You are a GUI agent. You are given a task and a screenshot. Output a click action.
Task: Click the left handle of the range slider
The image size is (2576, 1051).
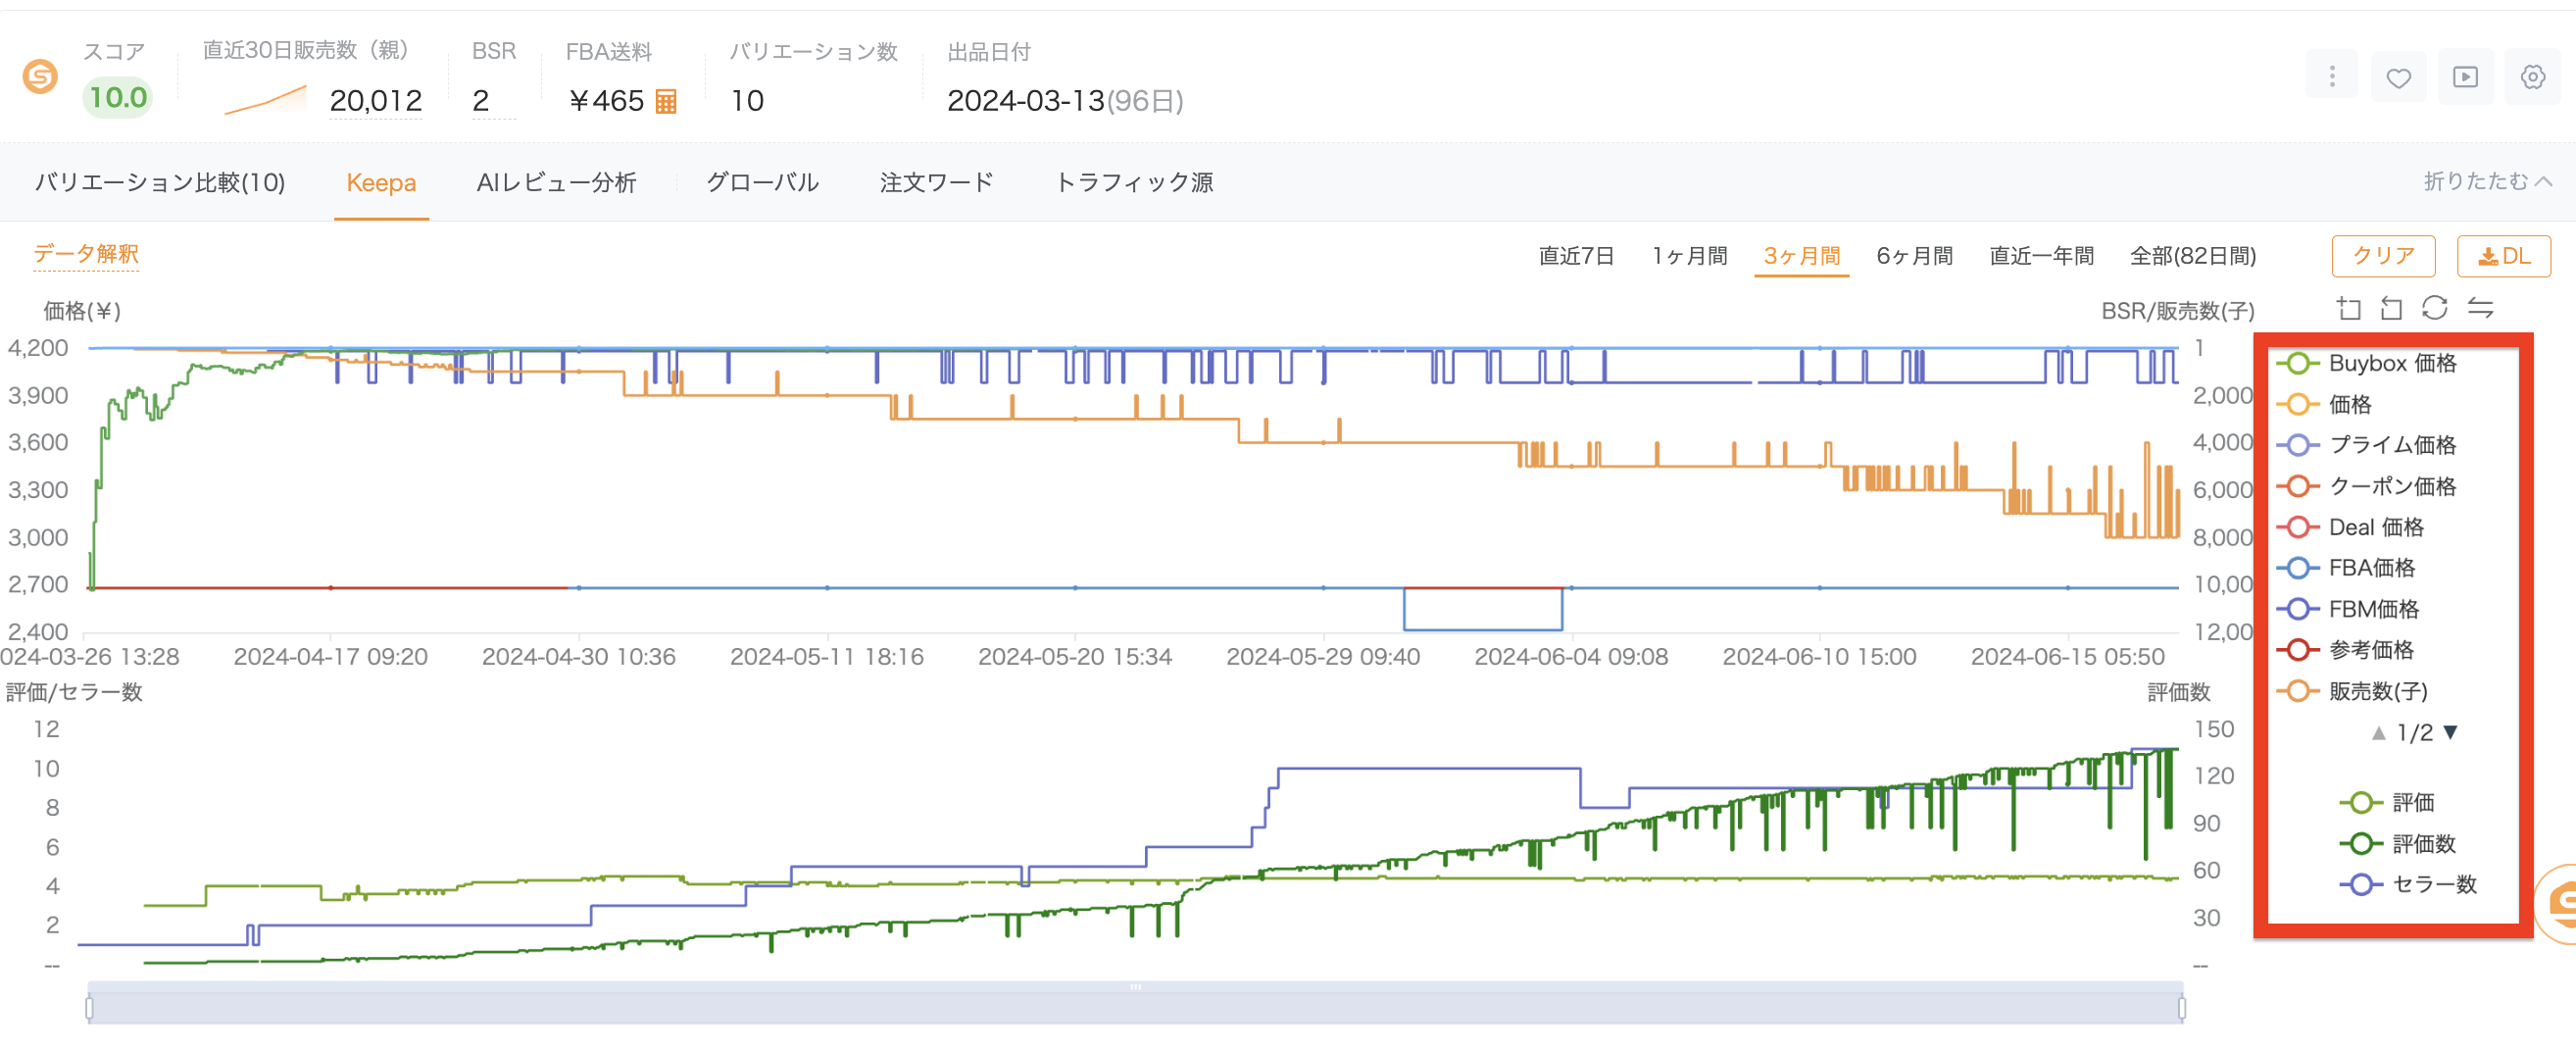90,1008
